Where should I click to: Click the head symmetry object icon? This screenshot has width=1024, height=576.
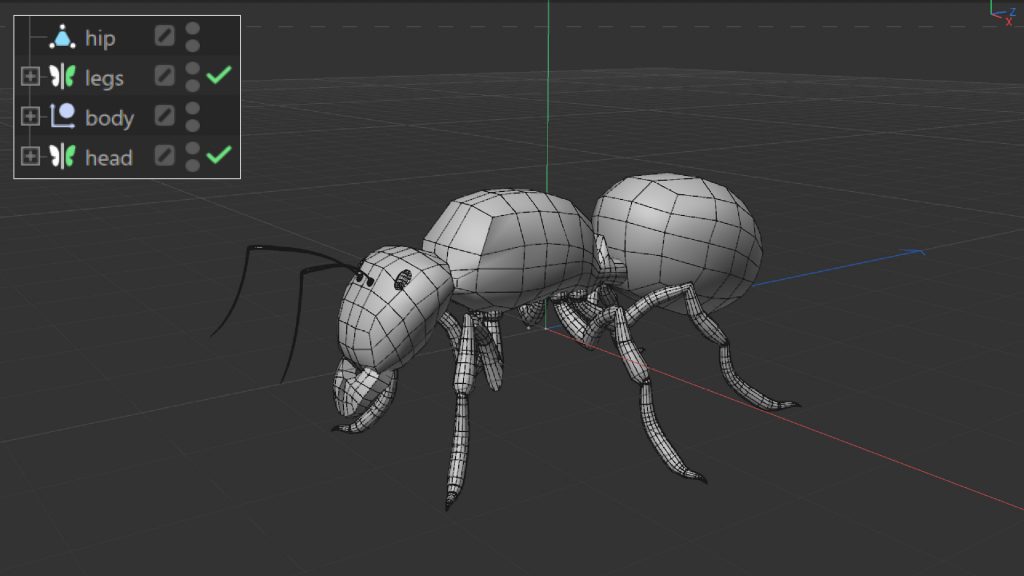coord(62,156)
